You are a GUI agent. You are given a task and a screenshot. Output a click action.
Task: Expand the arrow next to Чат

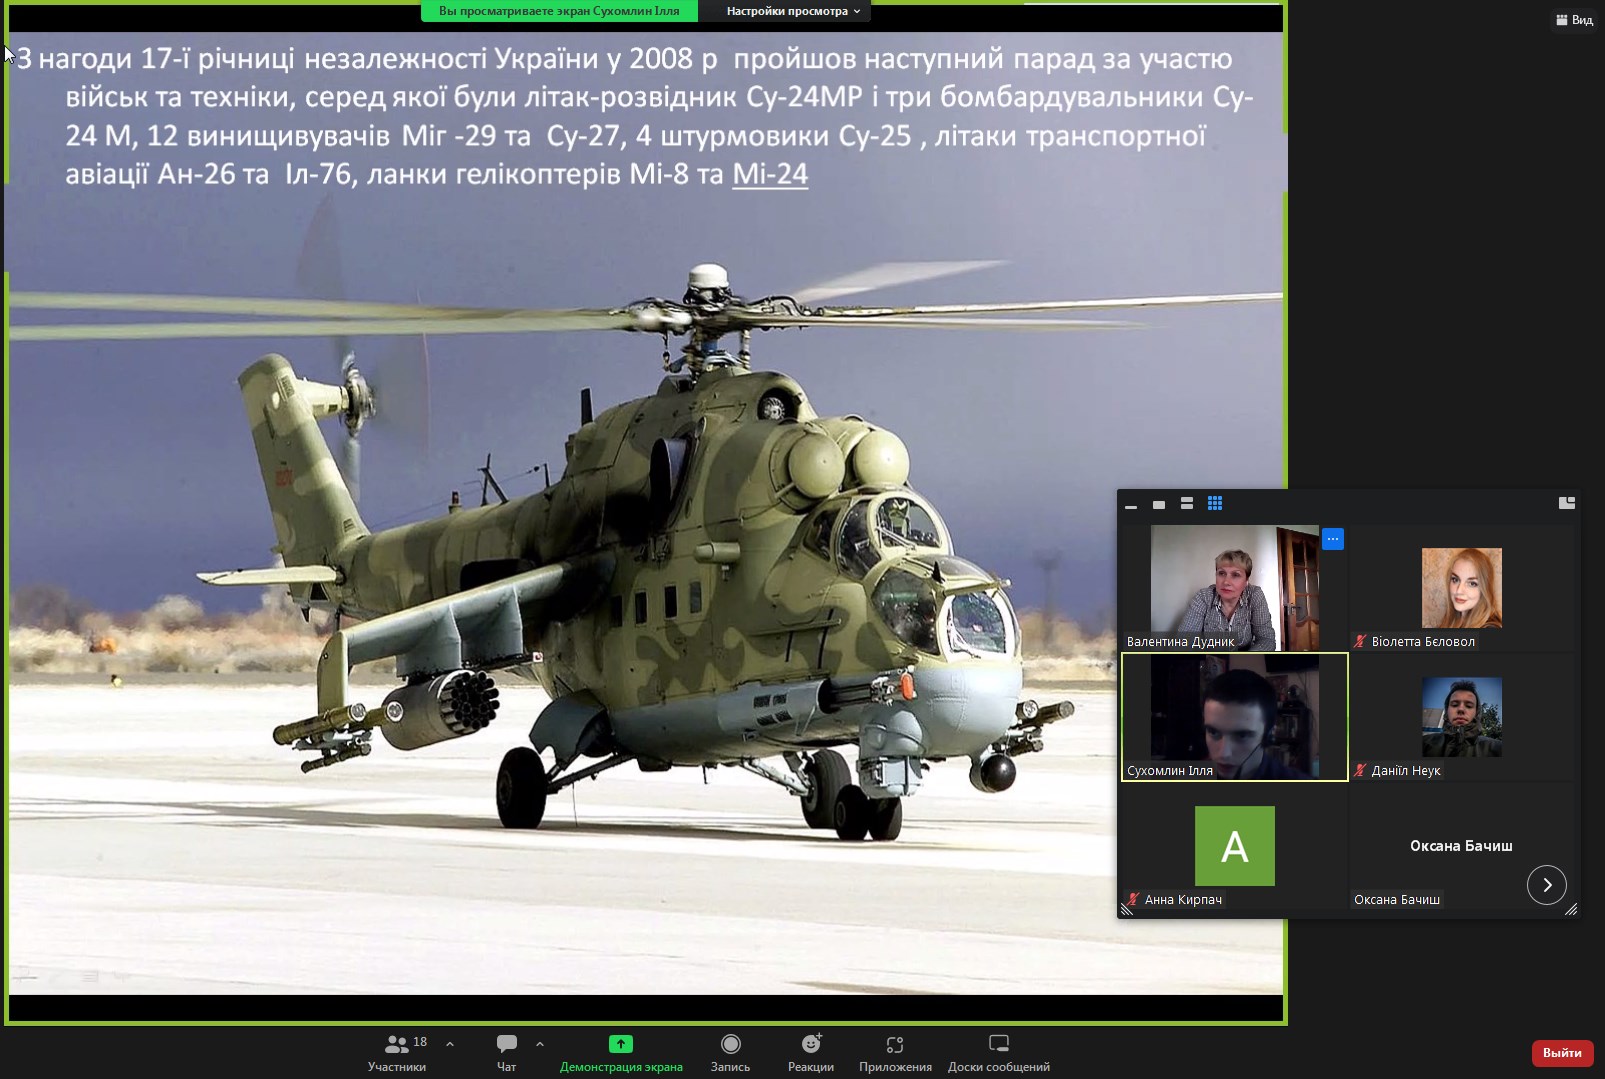pos(540,1044)
